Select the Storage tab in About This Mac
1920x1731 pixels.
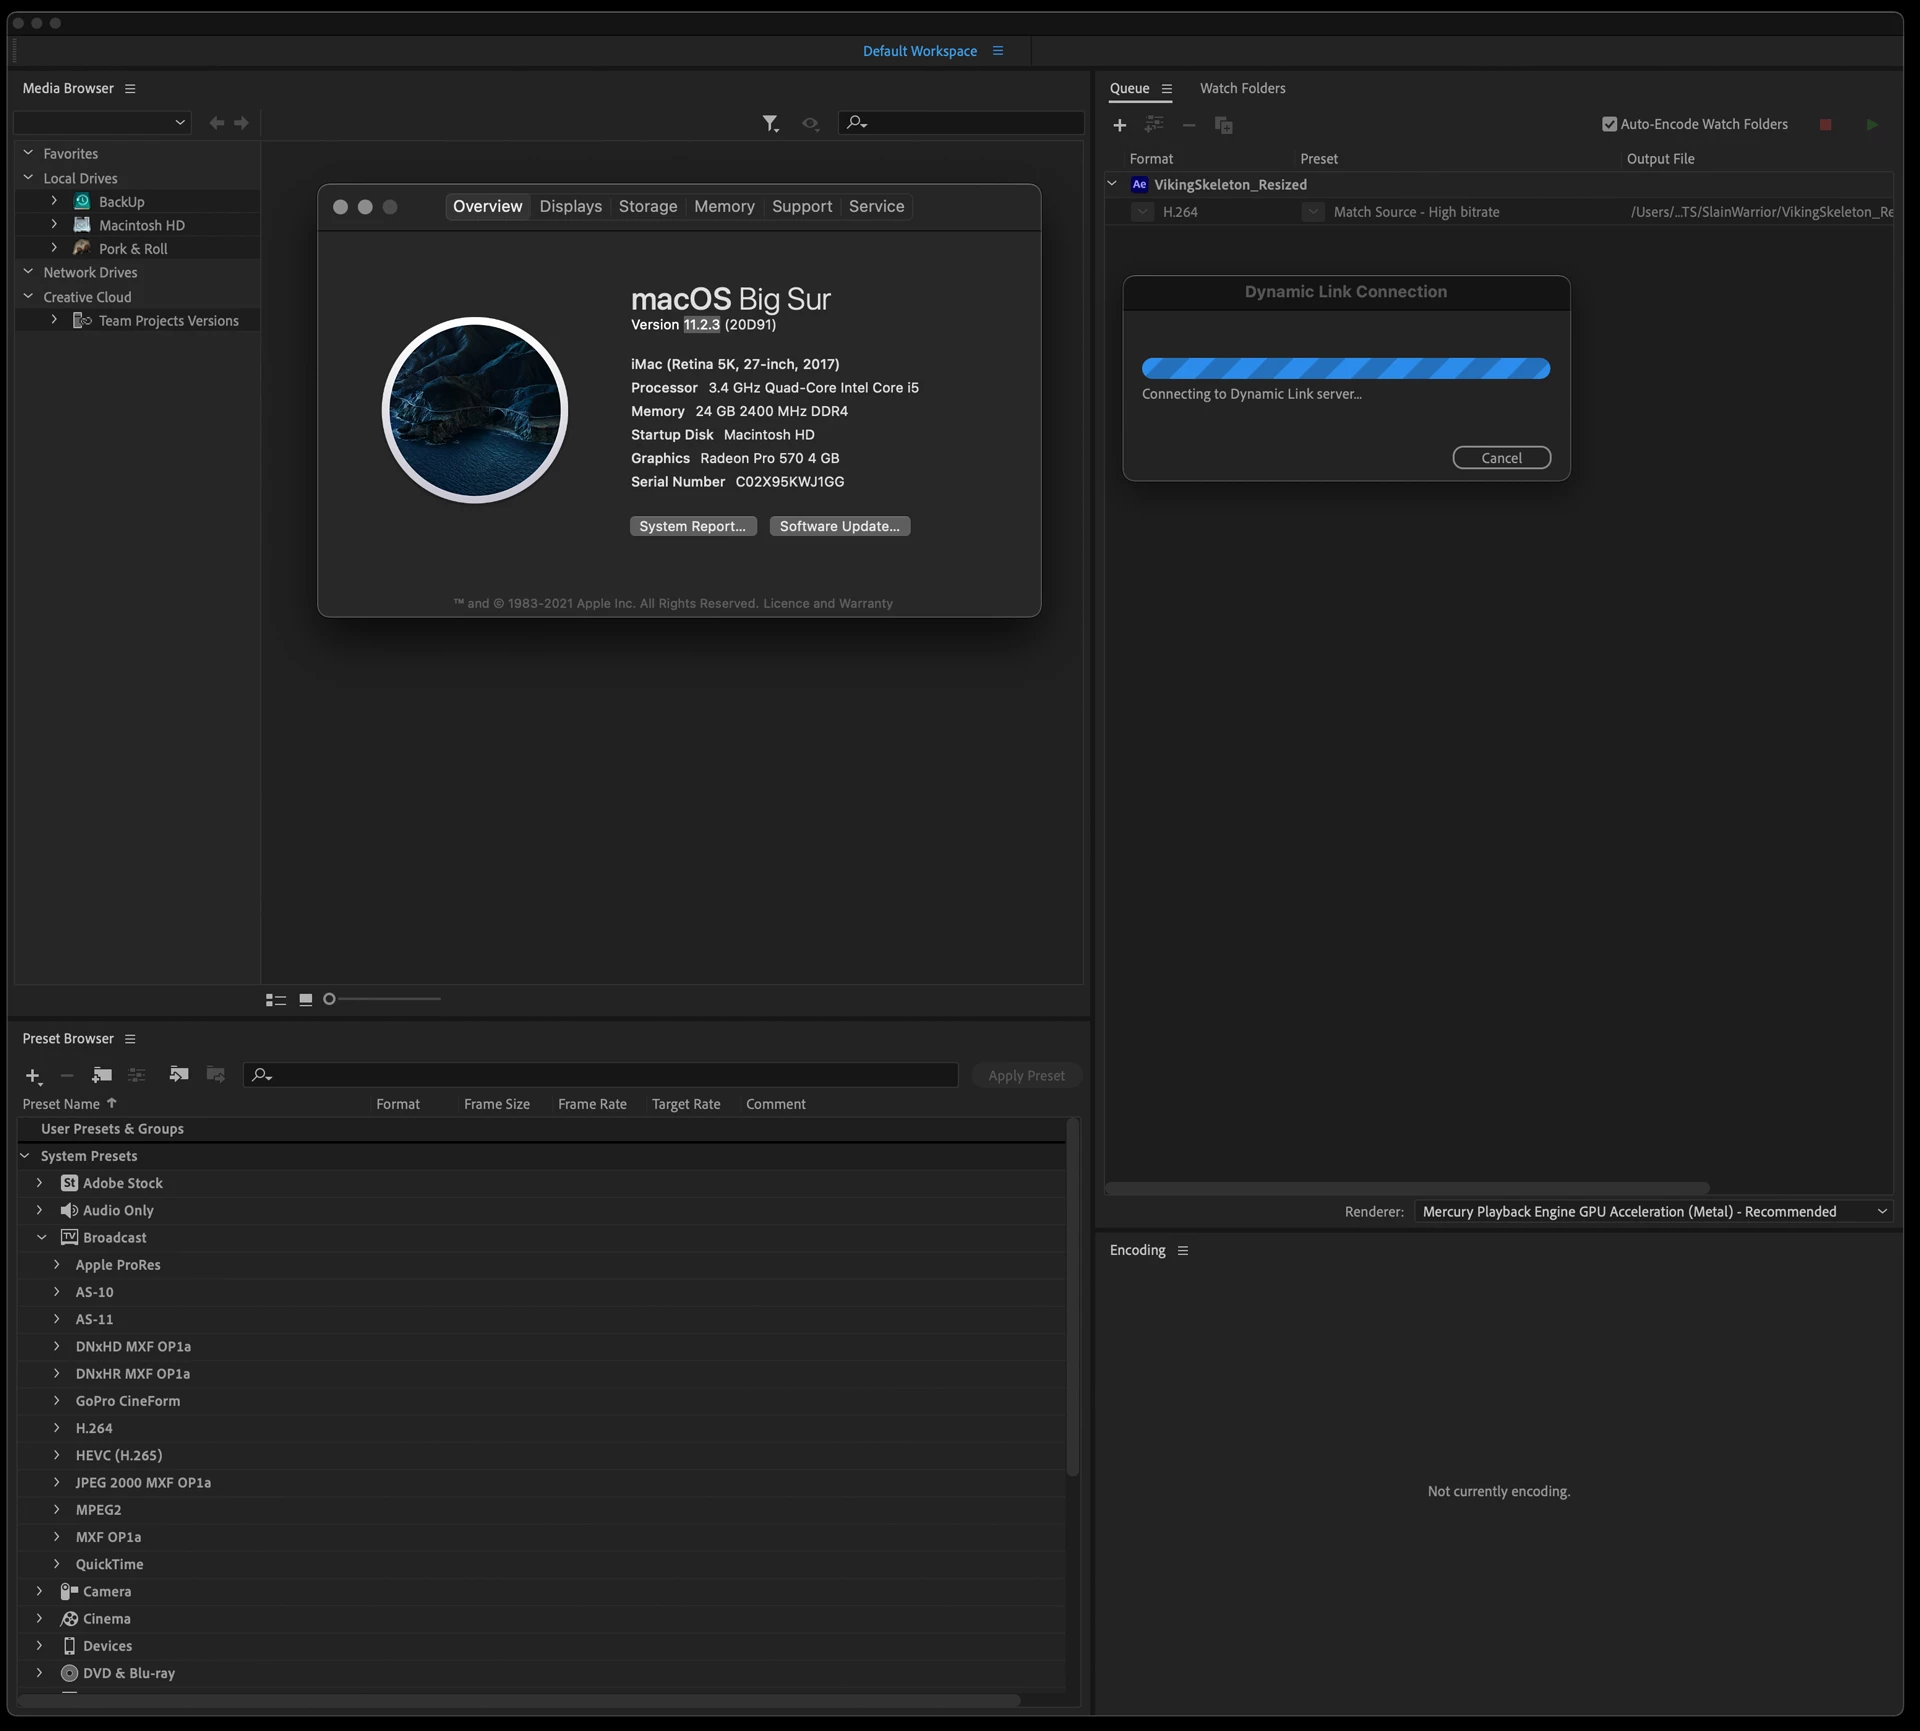pyautogui.click(x=647, y=206)
